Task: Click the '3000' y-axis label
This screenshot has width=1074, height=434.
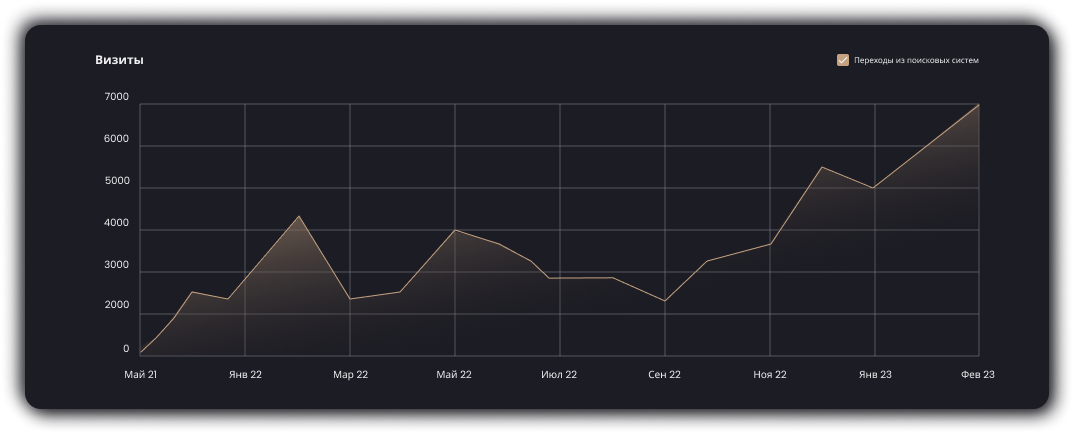Action: coord(116,265)
